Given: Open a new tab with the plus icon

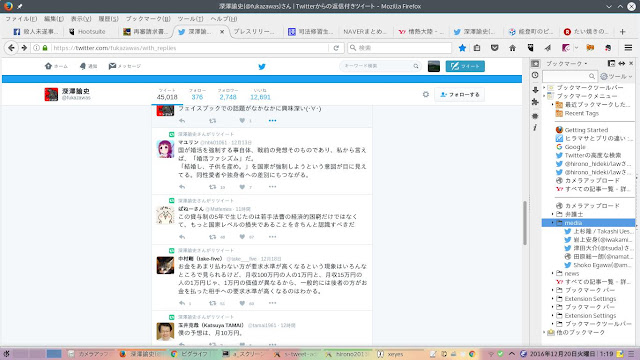Looking at the screenshot, I should coord(622,31).
